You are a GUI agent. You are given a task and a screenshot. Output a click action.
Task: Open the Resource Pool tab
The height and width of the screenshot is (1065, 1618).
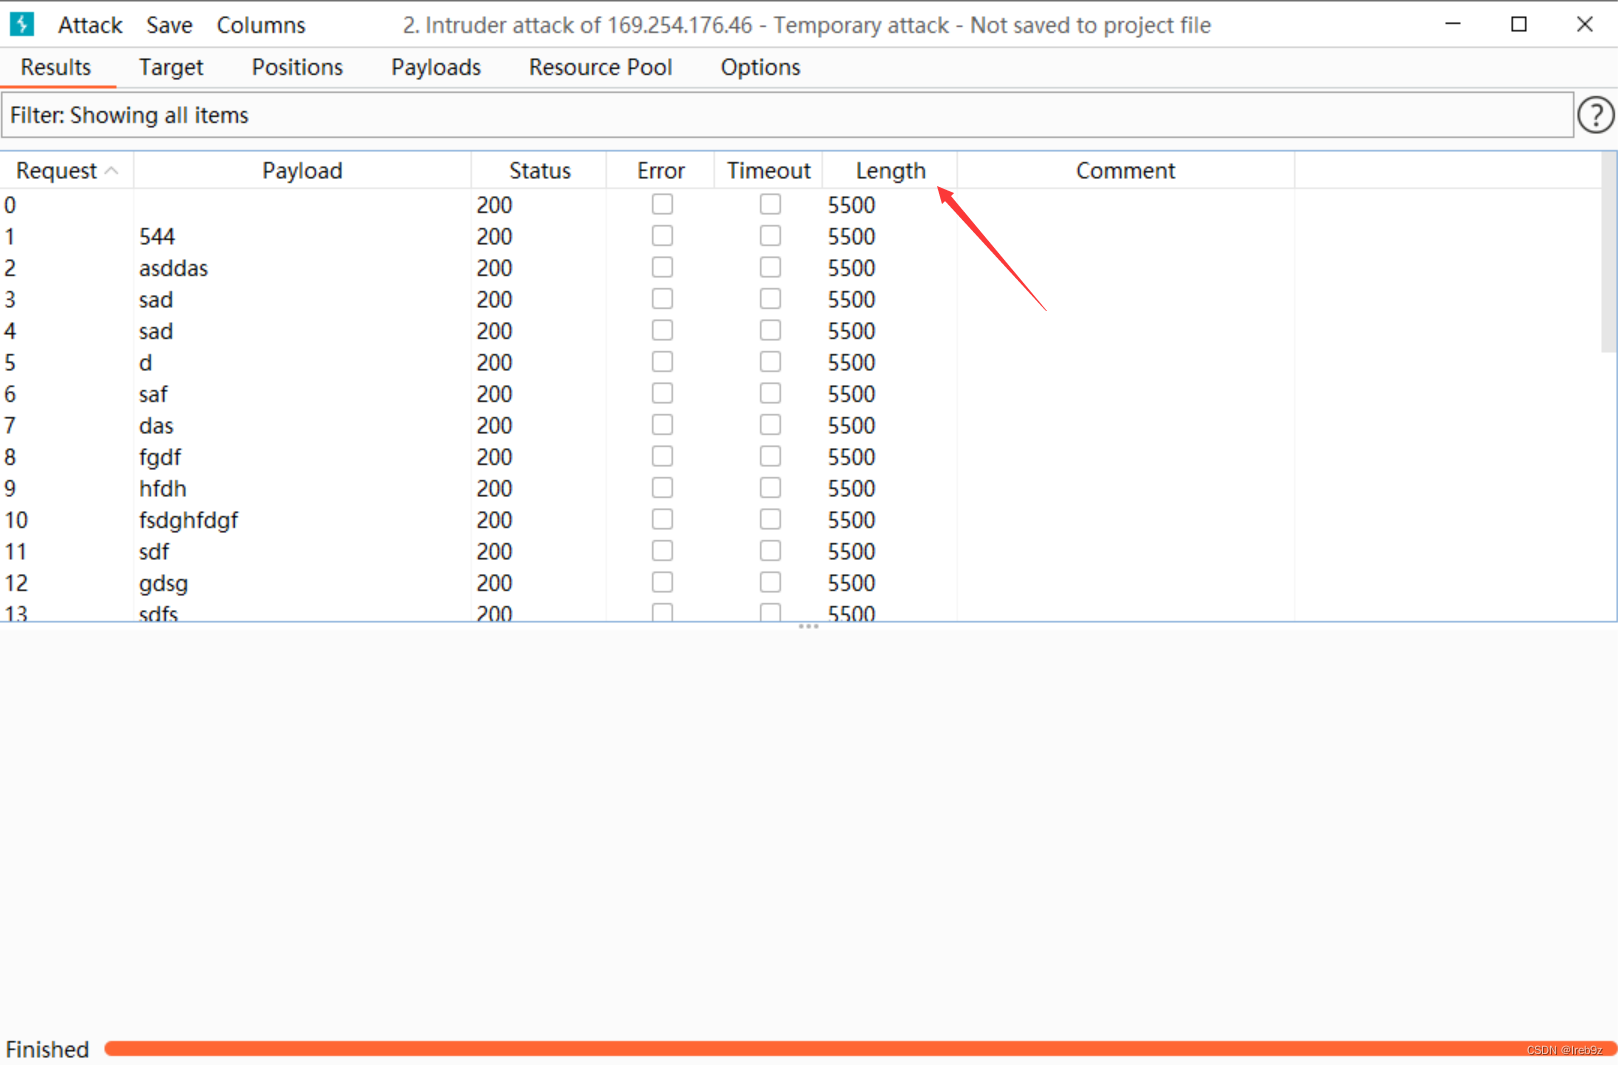(600, 67)
